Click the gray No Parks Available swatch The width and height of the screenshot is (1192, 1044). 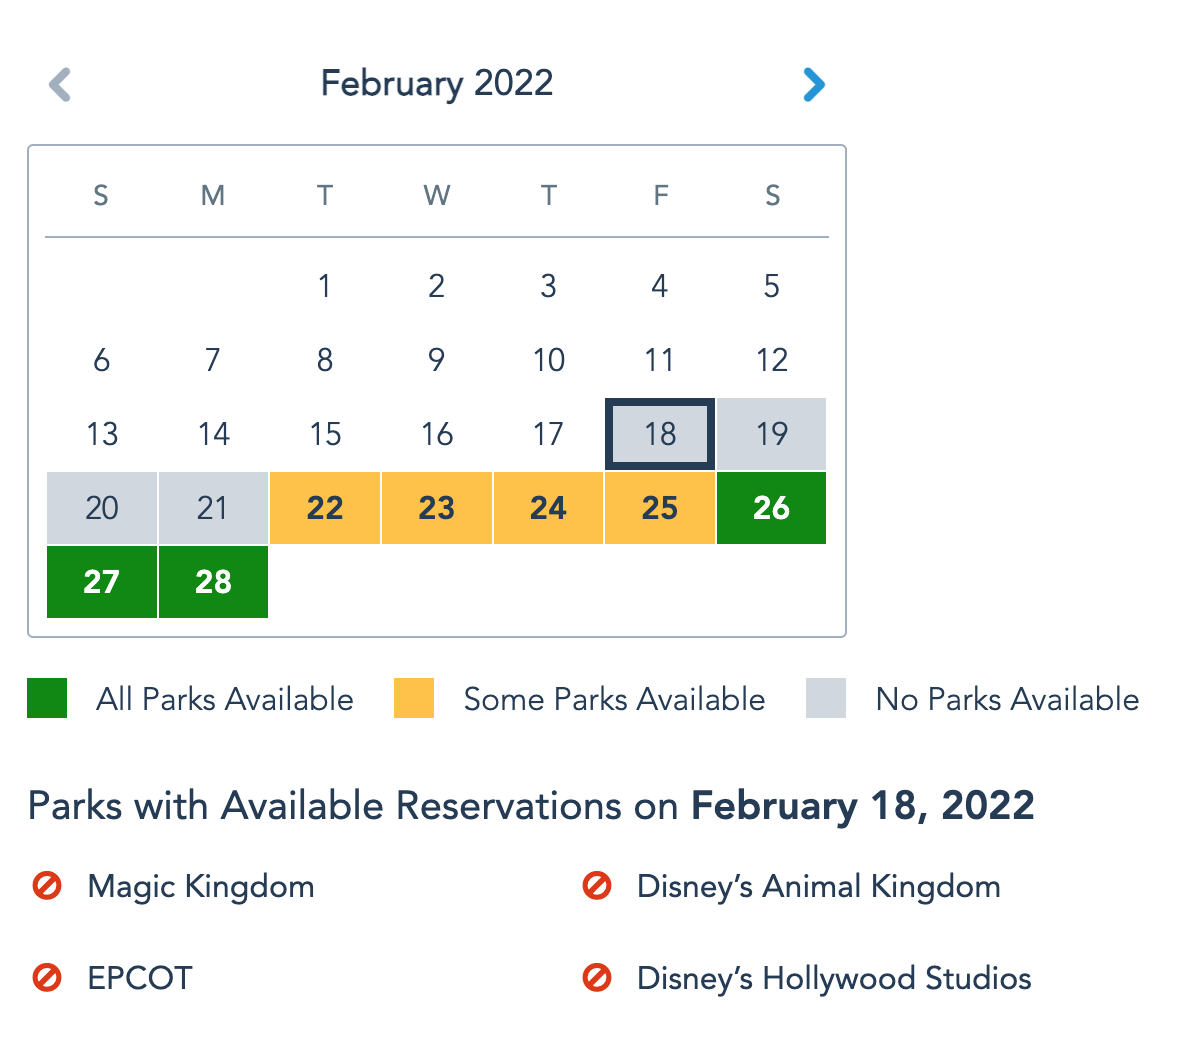826,698
